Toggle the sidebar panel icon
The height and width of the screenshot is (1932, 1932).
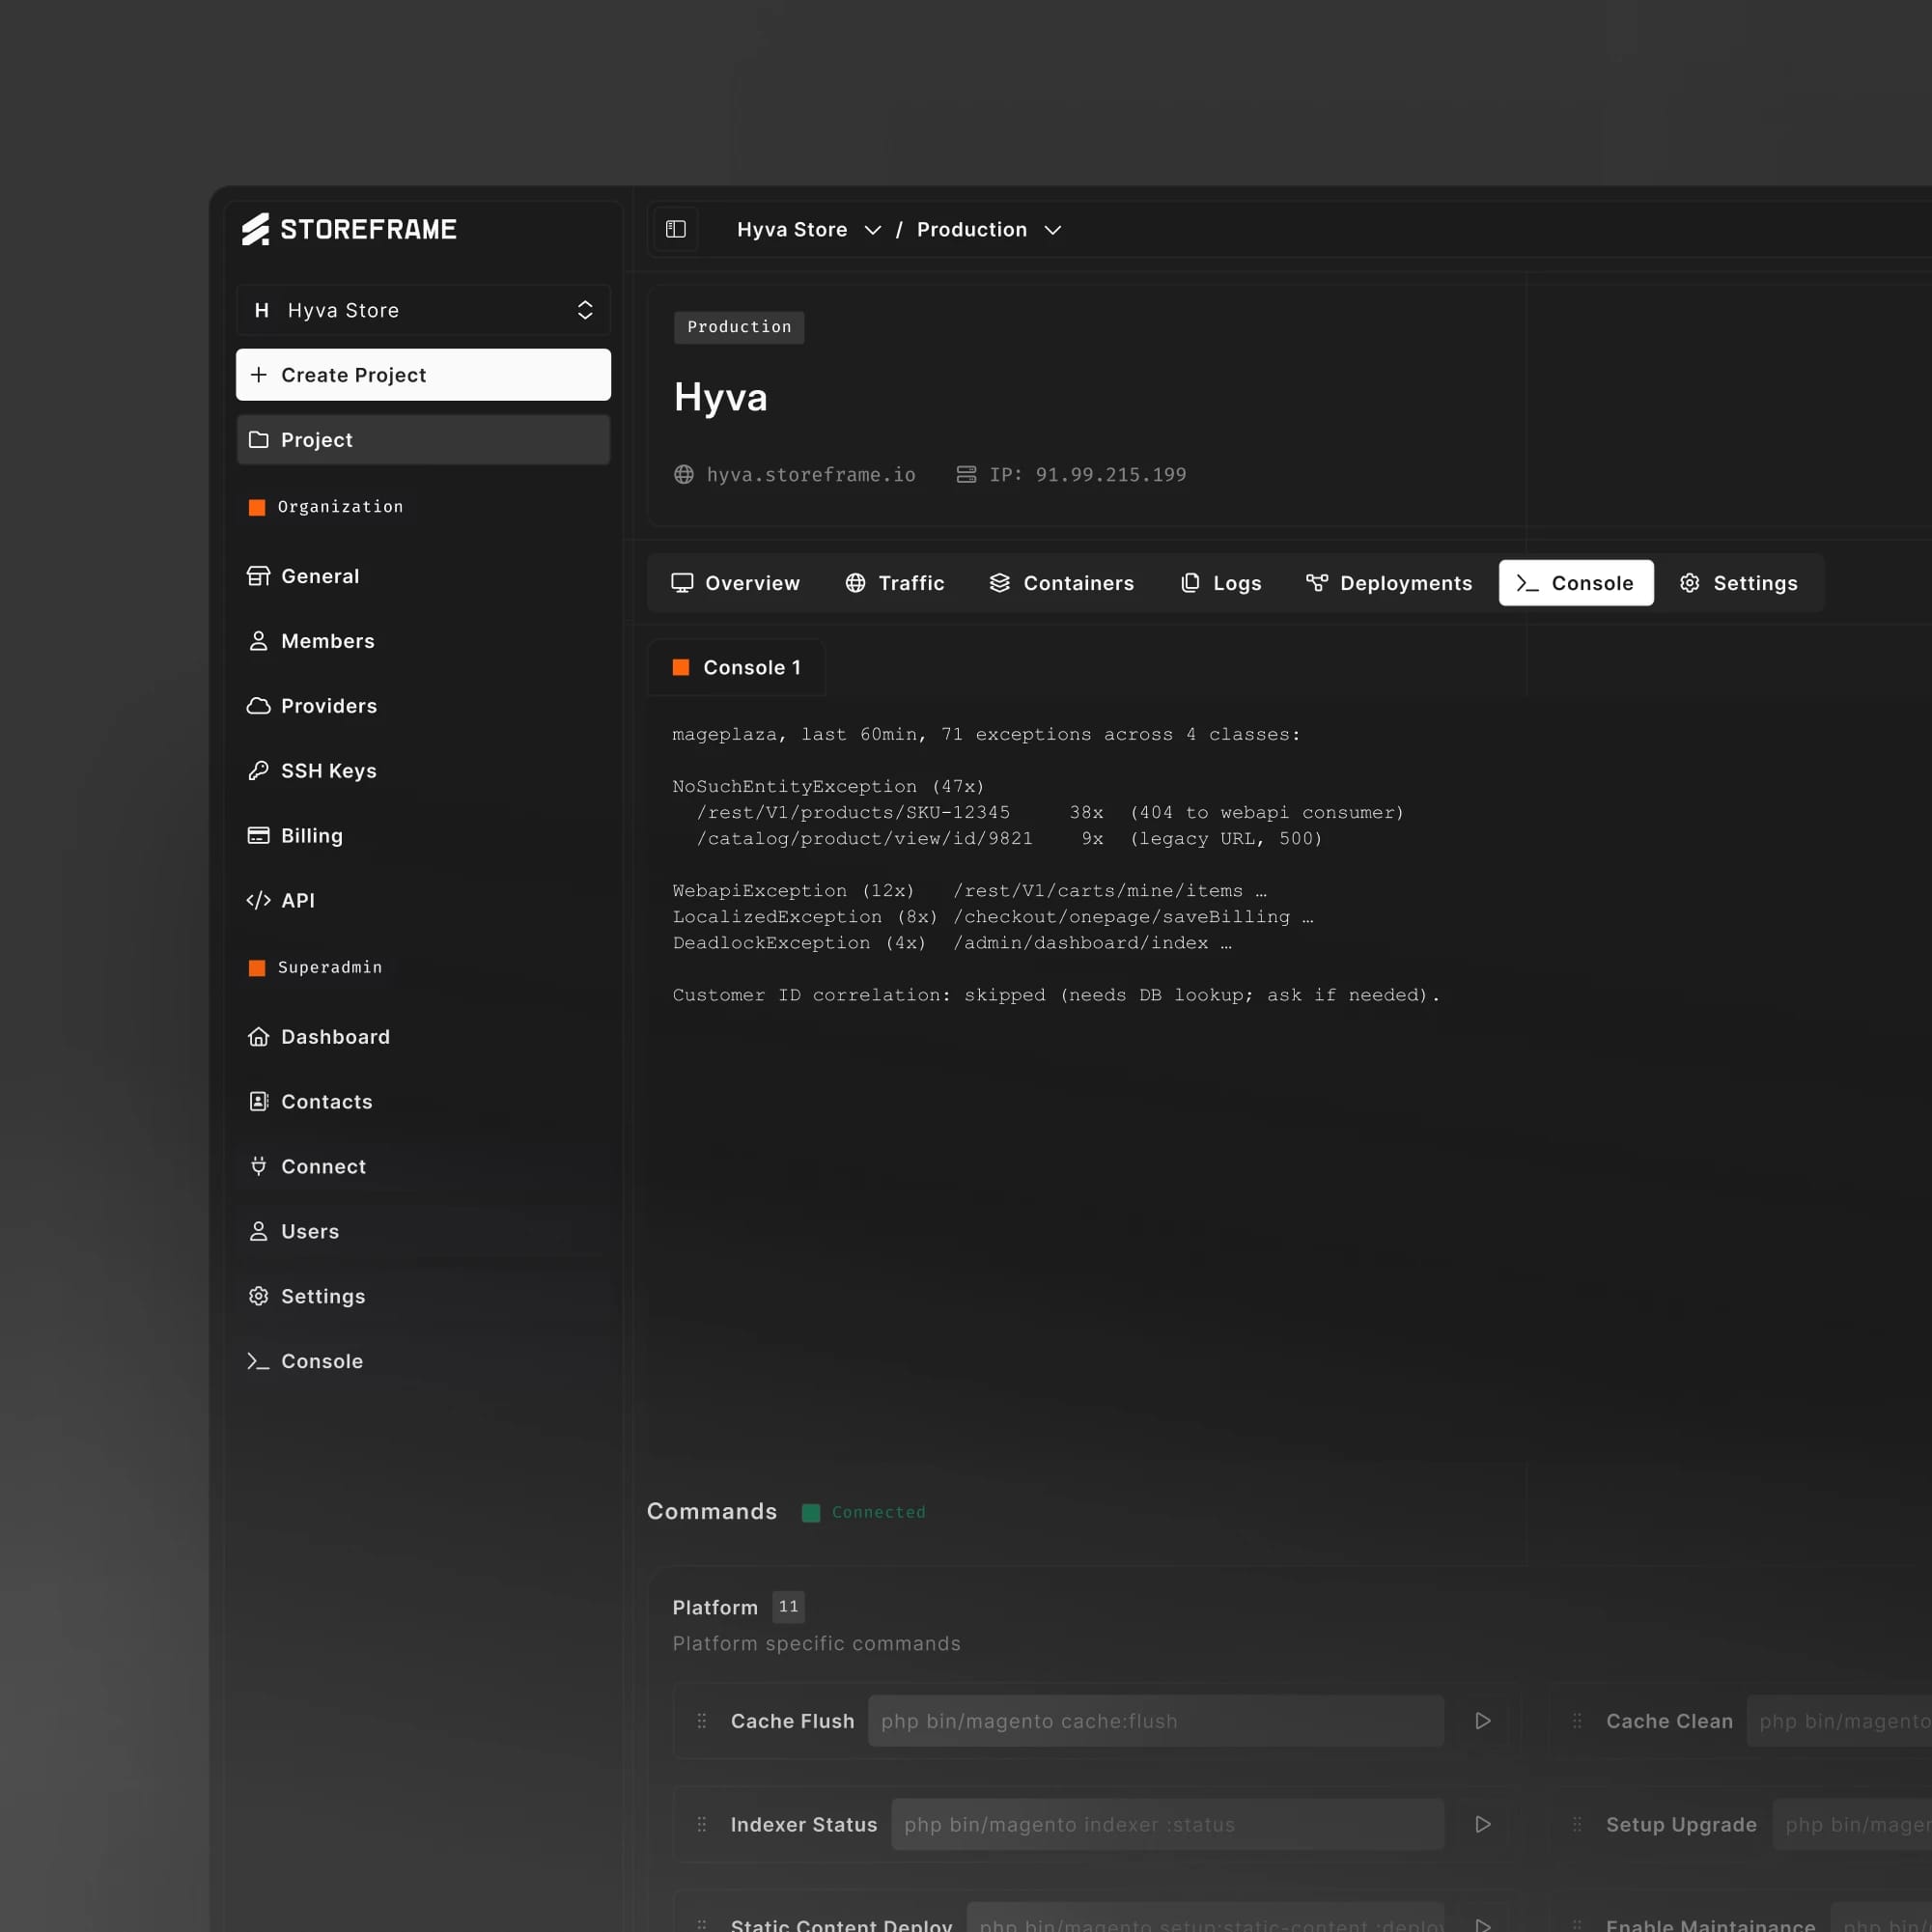[676, 229]
